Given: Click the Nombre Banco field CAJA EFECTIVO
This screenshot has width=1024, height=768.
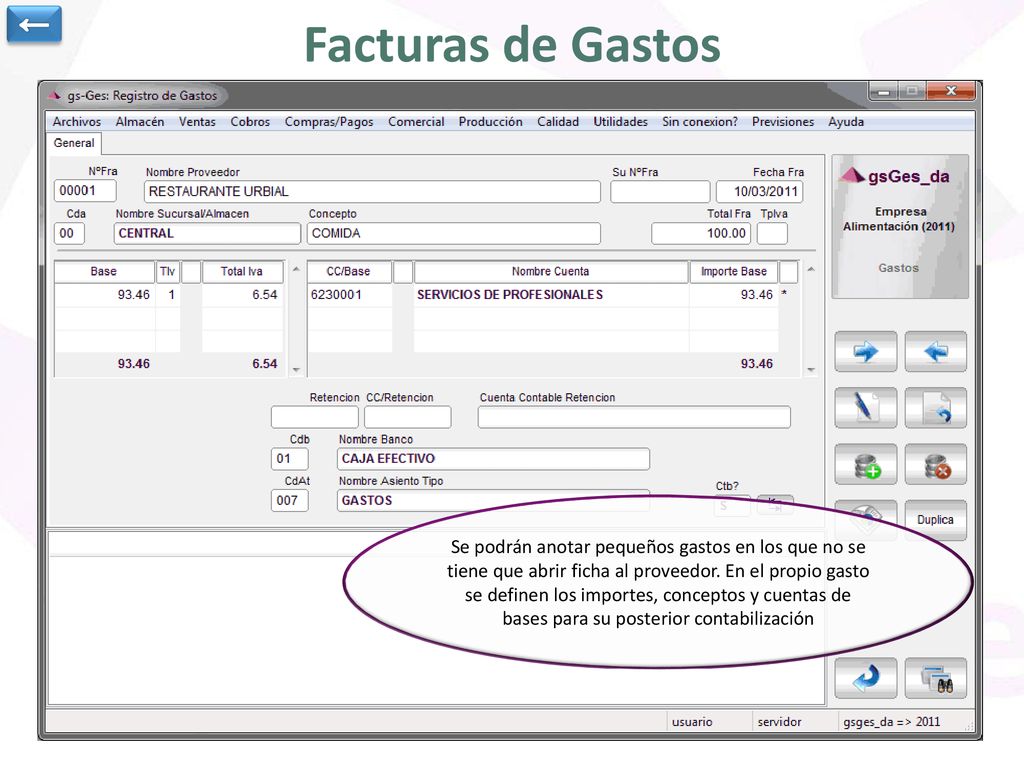Looking at the screenshot, I should point(493,458).
